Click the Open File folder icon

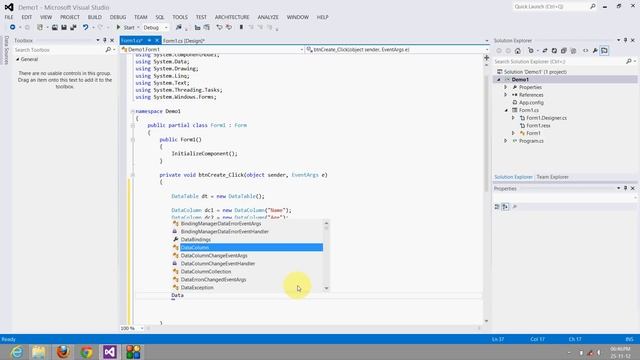coord(55,27)
